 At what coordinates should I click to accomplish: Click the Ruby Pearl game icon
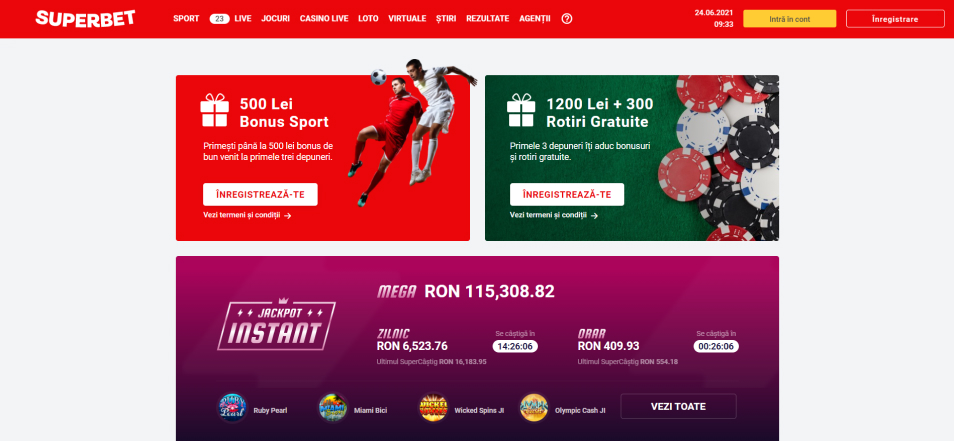coord(232,408)
